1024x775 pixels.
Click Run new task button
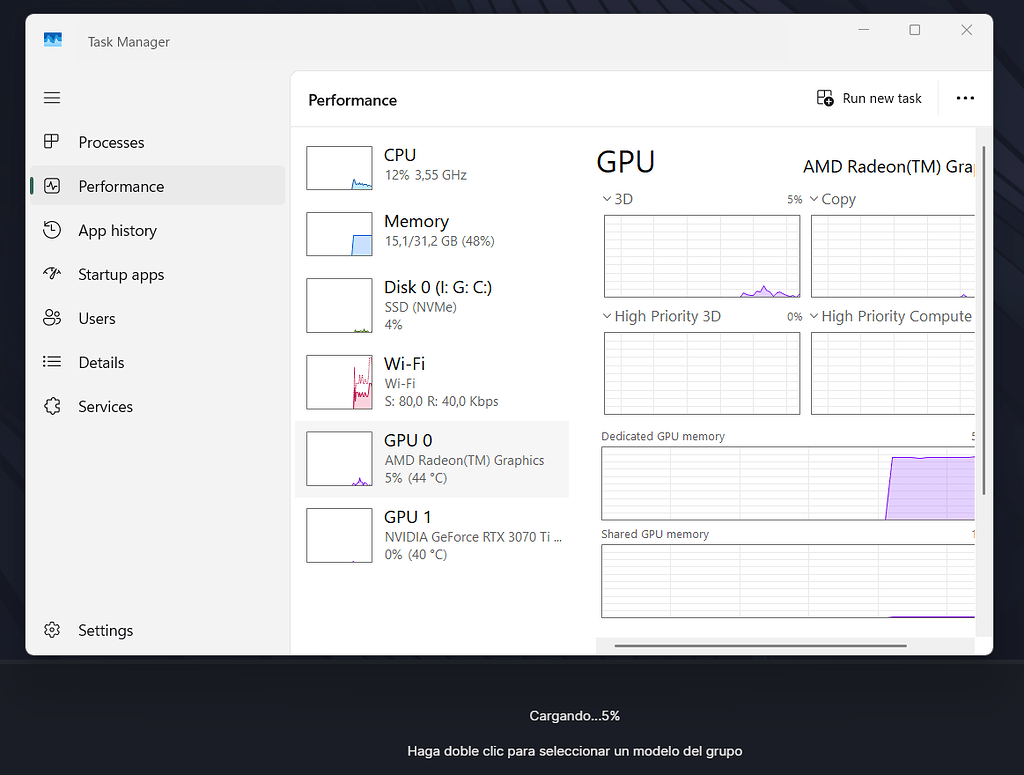pyautogui.click(x=869, y=98)
